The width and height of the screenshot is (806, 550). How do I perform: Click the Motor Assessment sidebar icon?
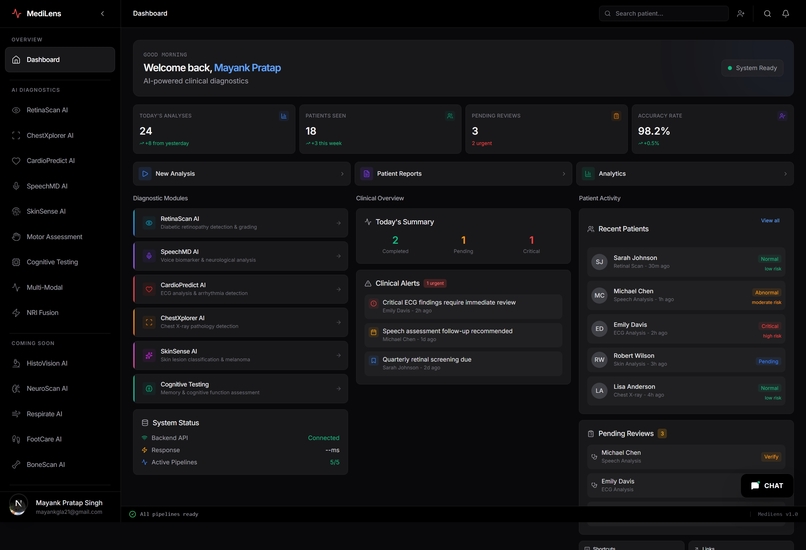pyautogui.click(x=16, y=237)
